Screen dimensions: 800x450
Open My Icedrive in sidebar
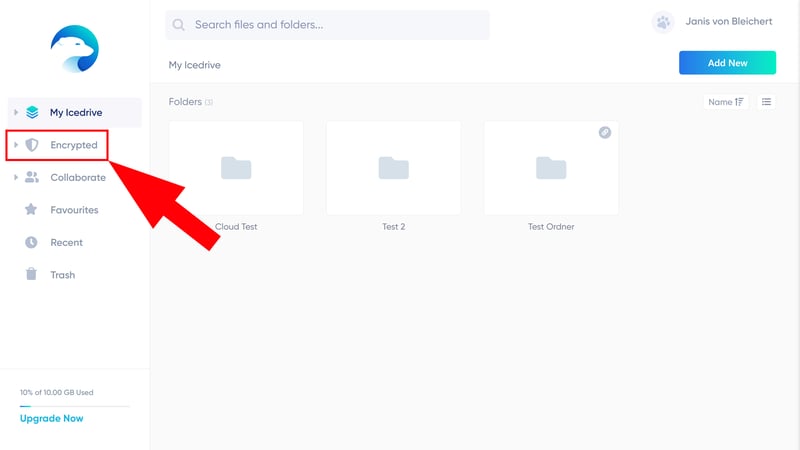point(74,112)
